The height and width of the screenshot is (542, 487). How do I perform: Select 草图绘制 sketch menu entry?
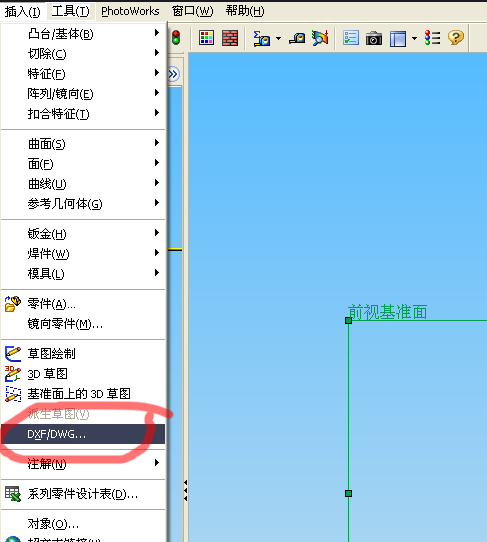coord(83,354)
